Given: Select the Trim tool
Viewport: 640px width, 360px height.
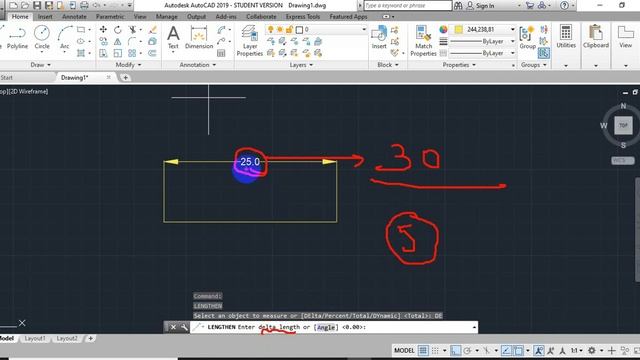Looking at the screenshot, I should coord(132,30).
